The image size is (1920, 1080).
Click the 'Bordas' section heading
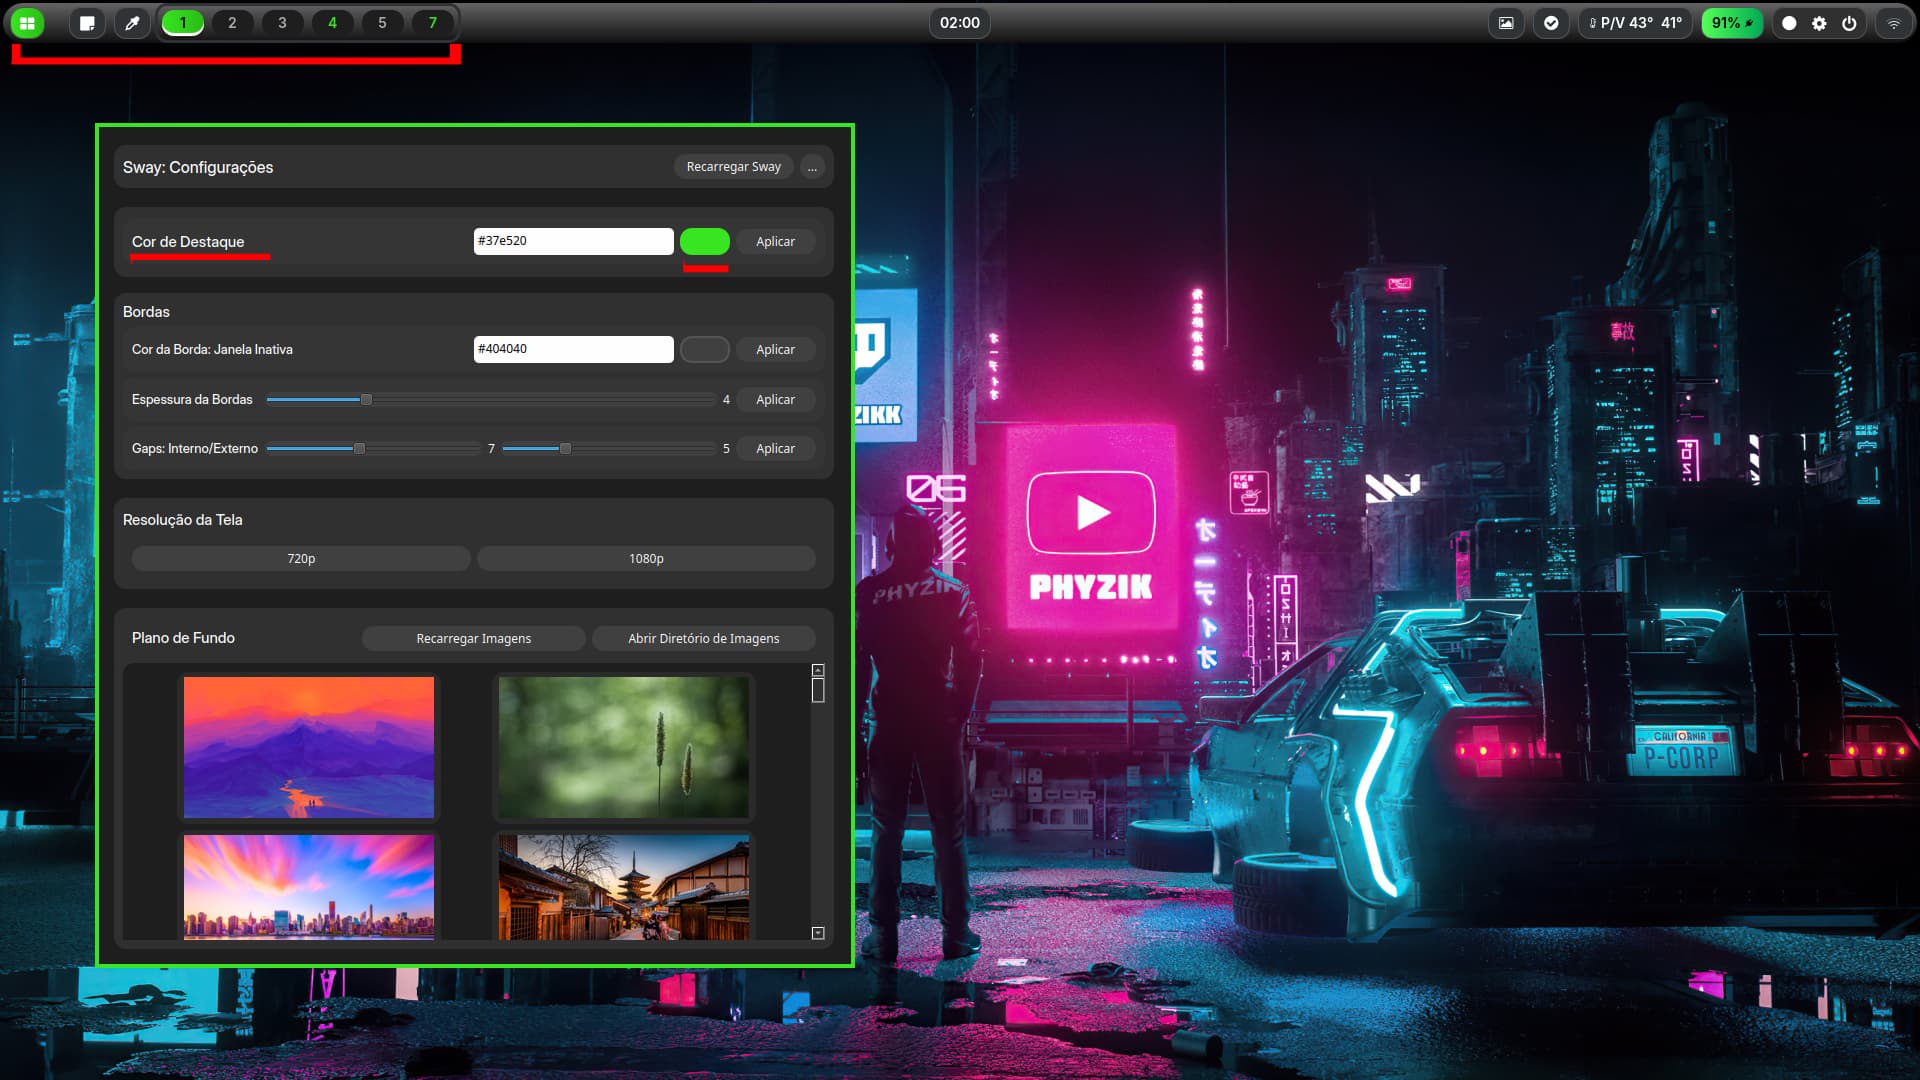coord(146,312)
